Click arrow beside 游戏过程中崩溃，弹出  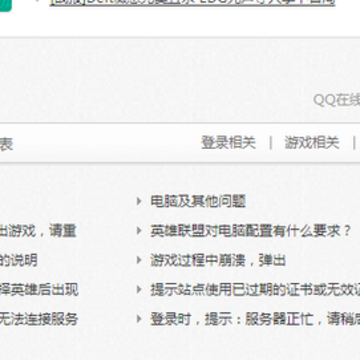tap(139, 260)
